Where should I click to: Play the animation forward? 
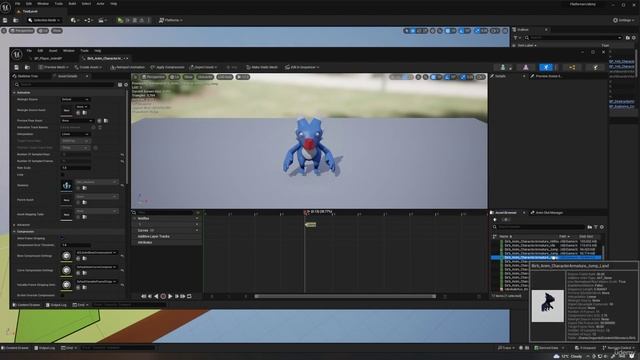[x=170, y=296]
